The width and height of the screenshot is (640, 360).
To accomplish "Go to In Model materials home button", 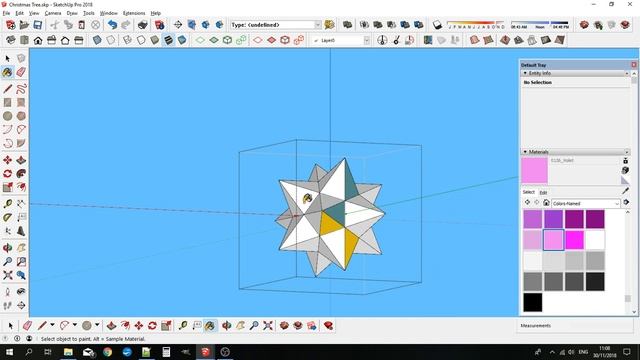I will point(546,202).
